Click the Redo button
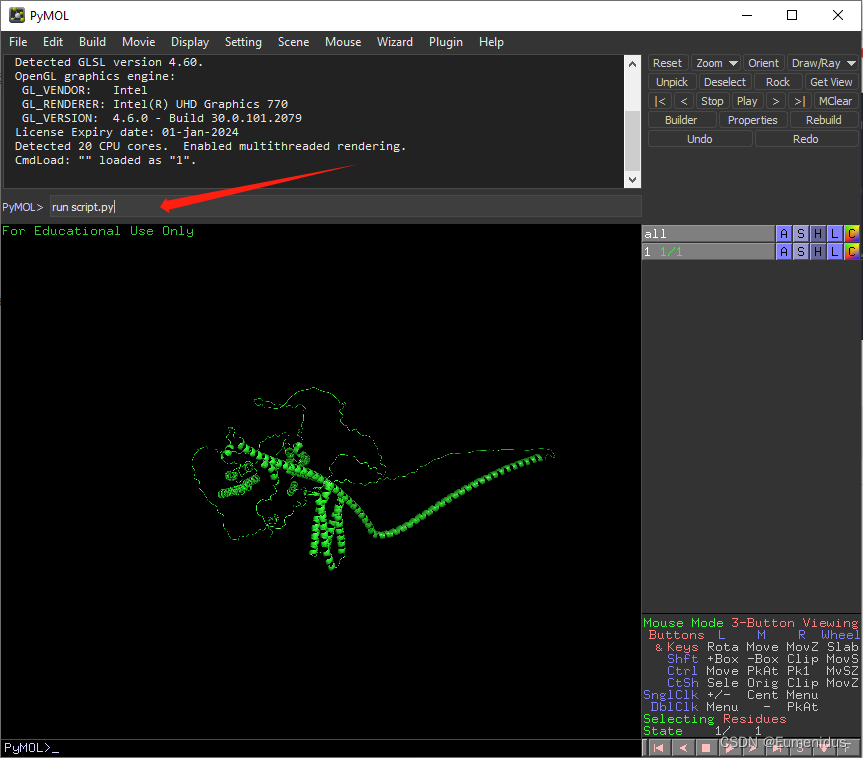Viewport: 863px width, 758px height. 805,139
